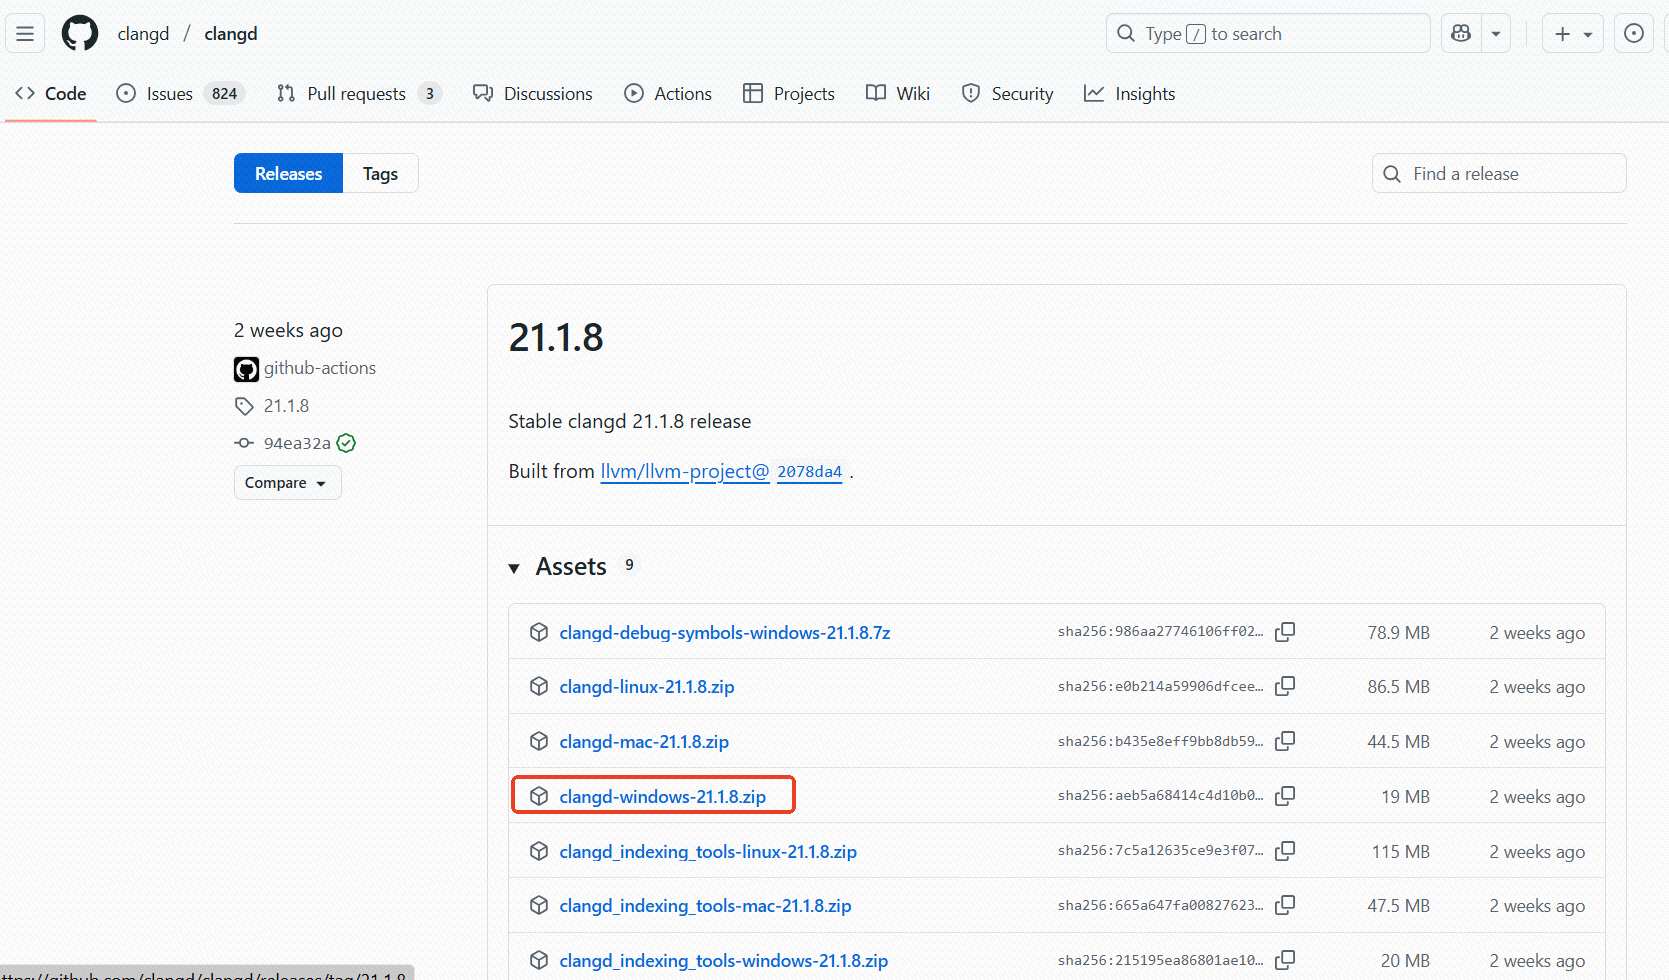This screenshot has width=1669, height=980.
Task: Click sha256:986aa27746106ff02 hash text
Action: pos(1160,632)
